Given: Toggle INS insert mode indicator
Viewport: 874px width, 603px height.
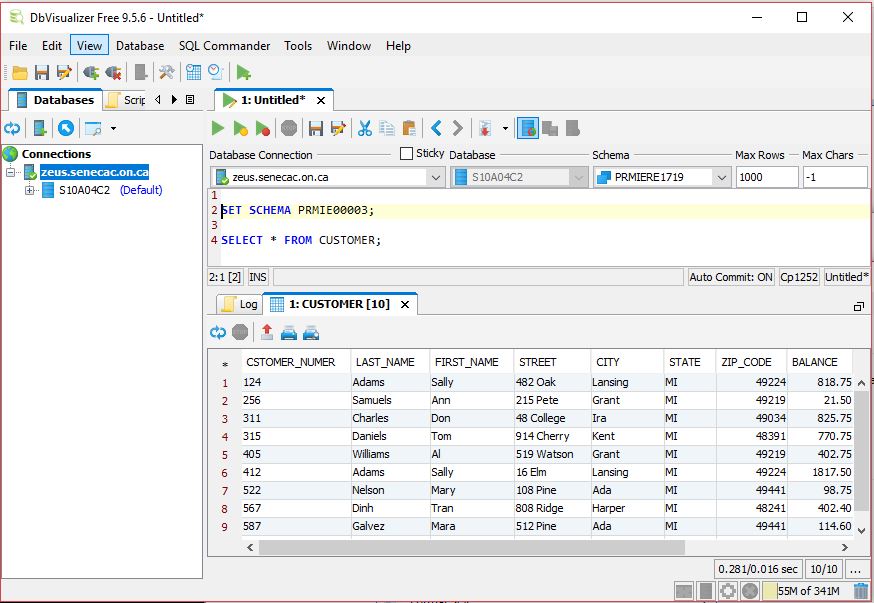Looking at the screenshot, I should tap(258, 277).
